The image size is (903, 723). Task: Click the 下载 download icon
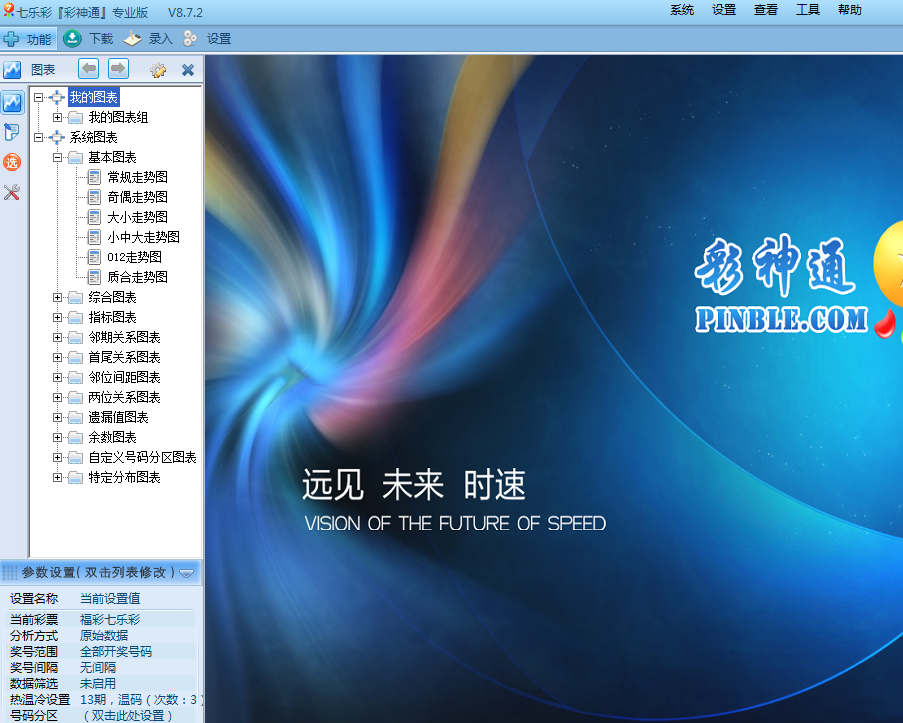[x=73, y=39]
